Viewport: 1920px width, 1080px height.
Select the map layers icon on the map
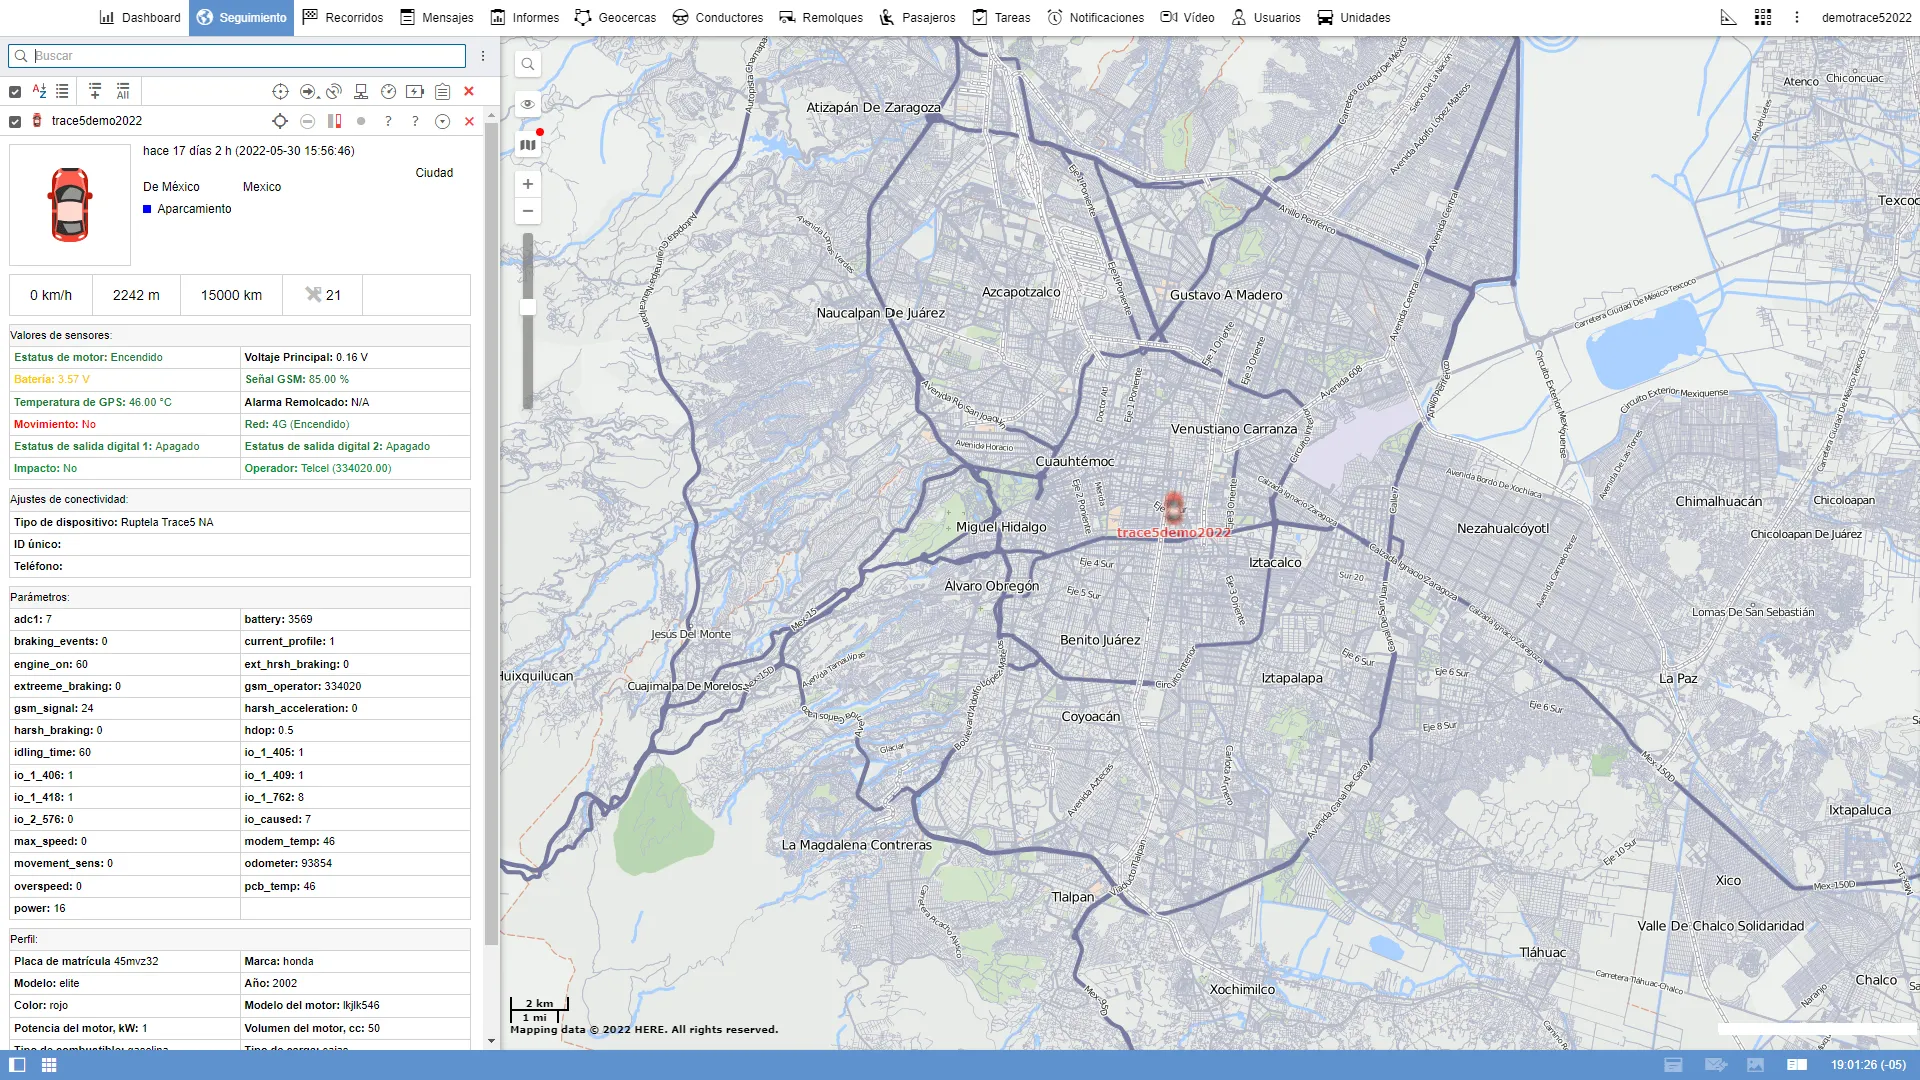pyautogui.click(x=527, y=144)
